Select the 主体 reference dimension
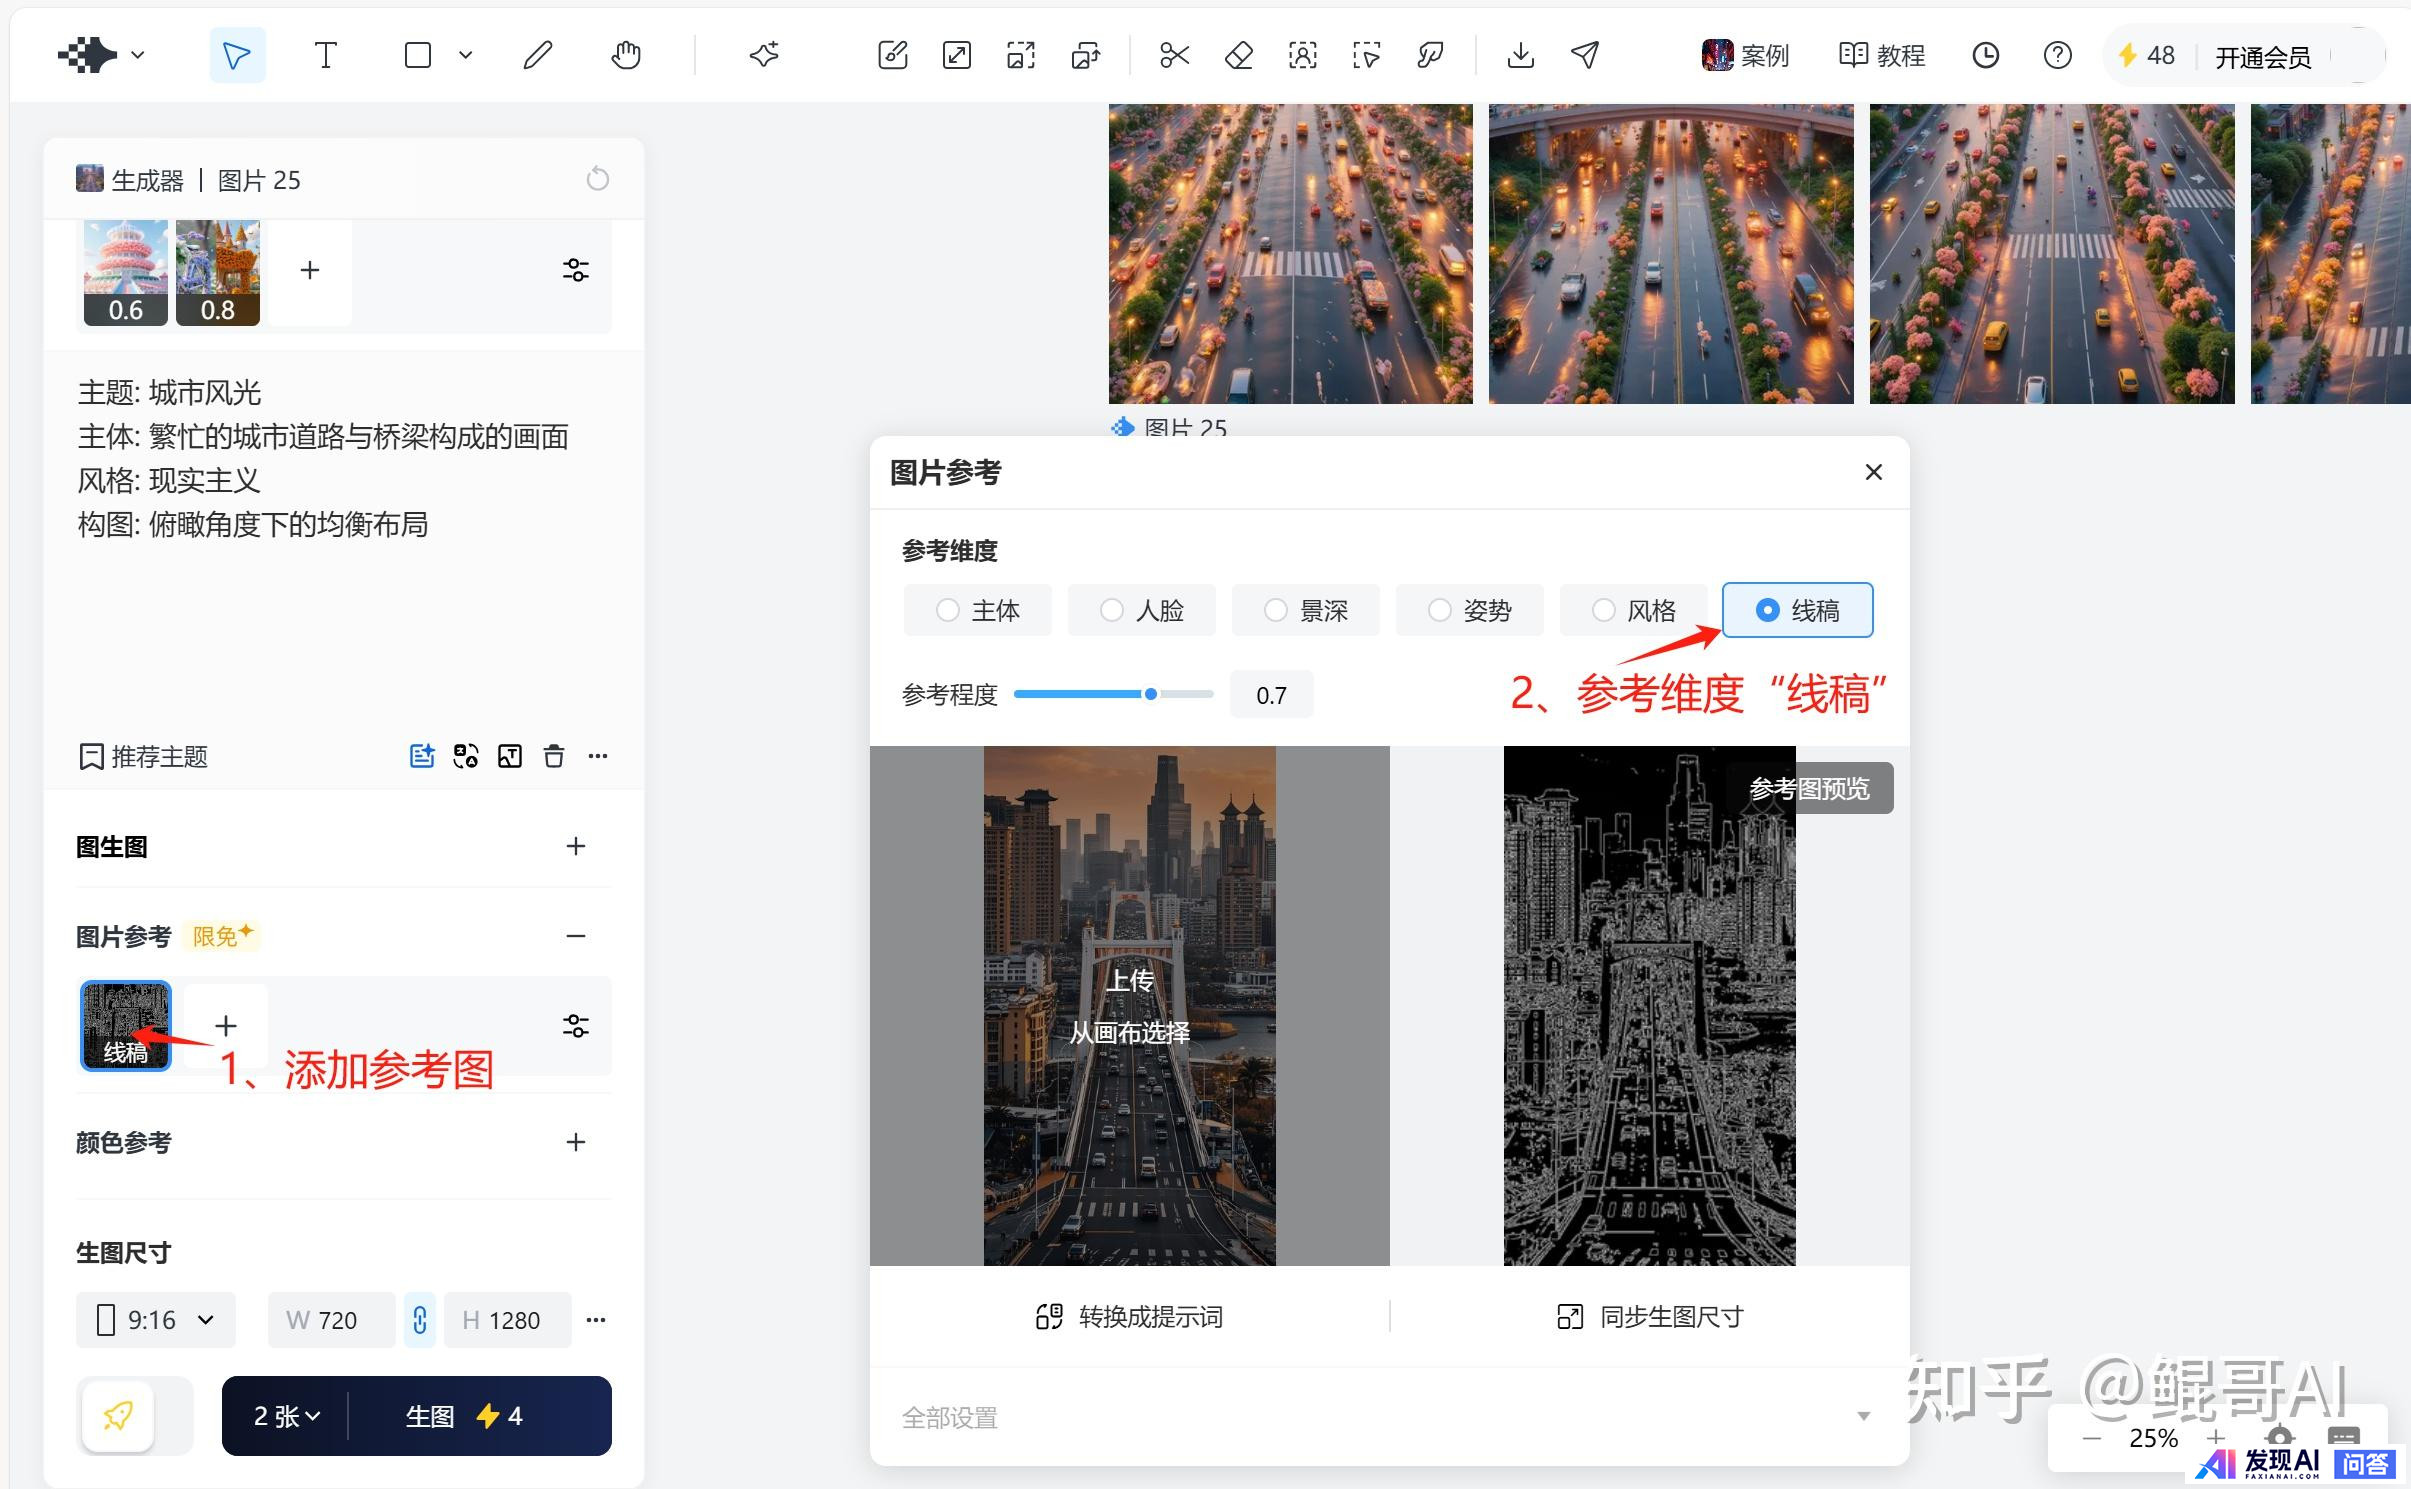2411x1489 pixels. (x=977, y=610)
